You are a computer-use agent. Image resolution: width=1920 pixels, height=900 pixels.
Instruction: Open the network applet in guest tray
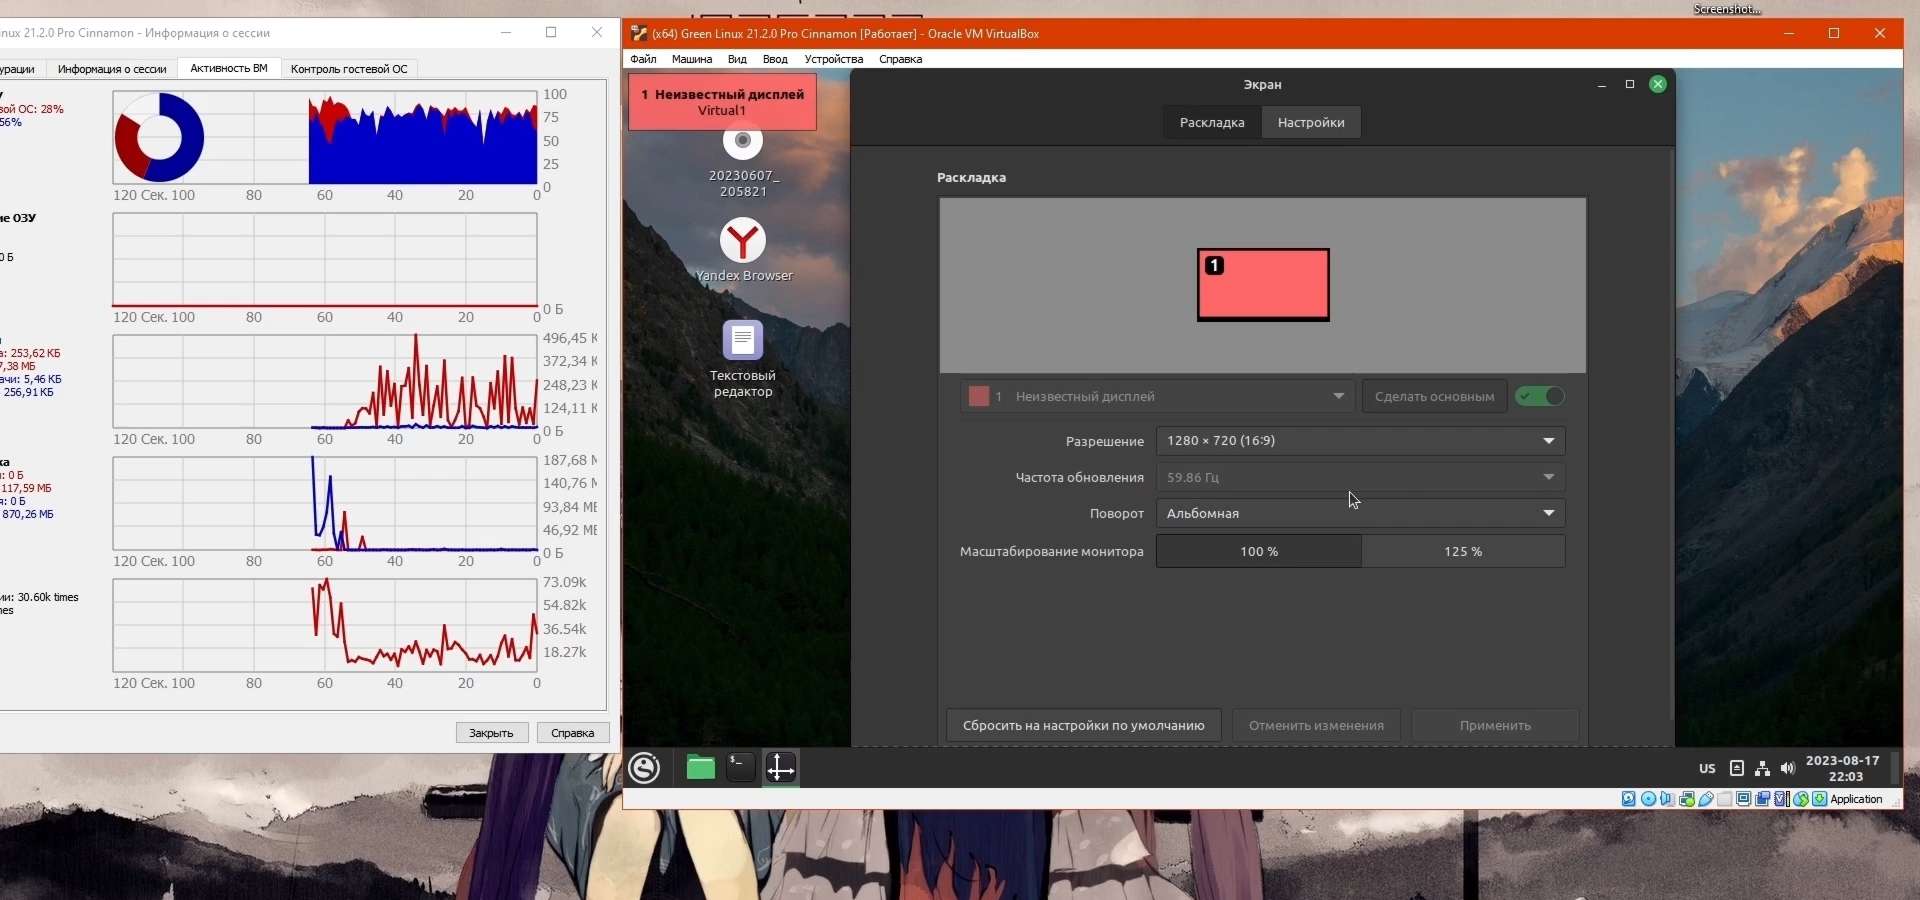1762,769
